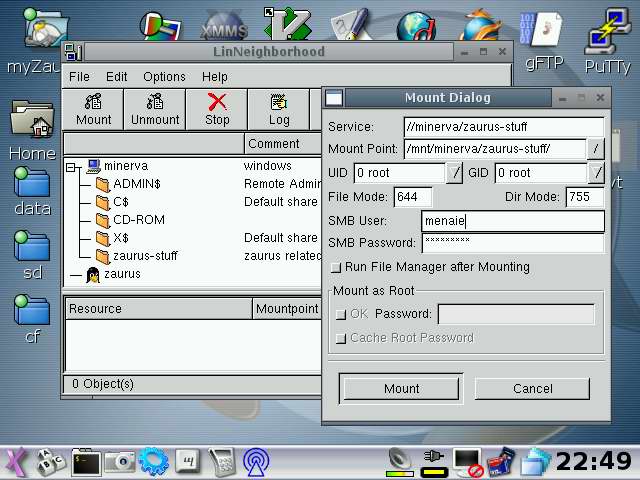Click the Mount button in the dialog
The width and height of the screenshot is (640, 480).
click(401, 388)
